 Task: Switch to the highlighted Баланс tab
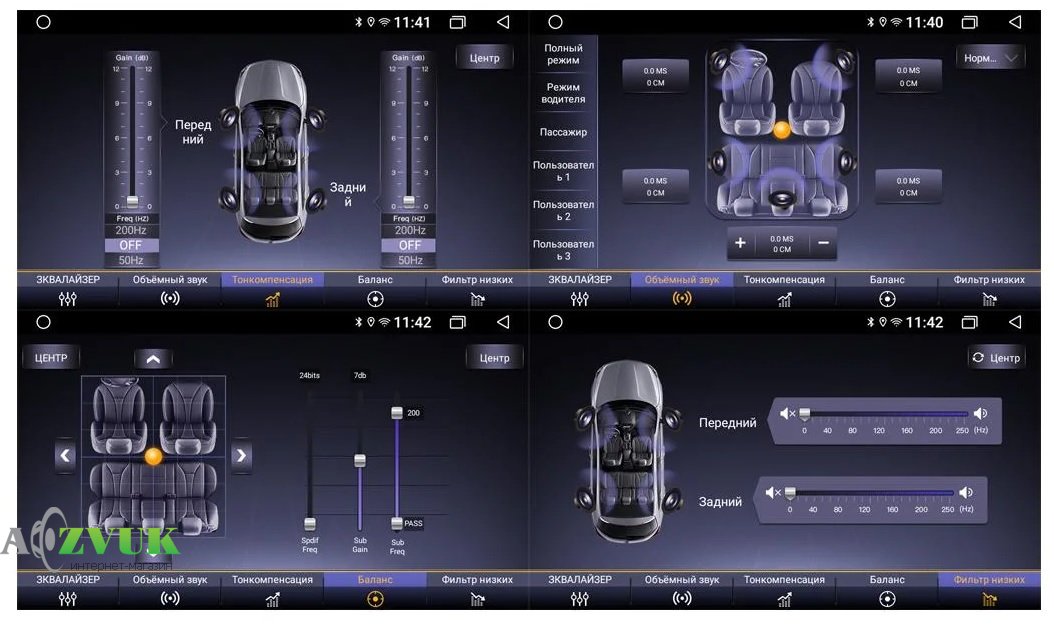click(x=375, y=580)
